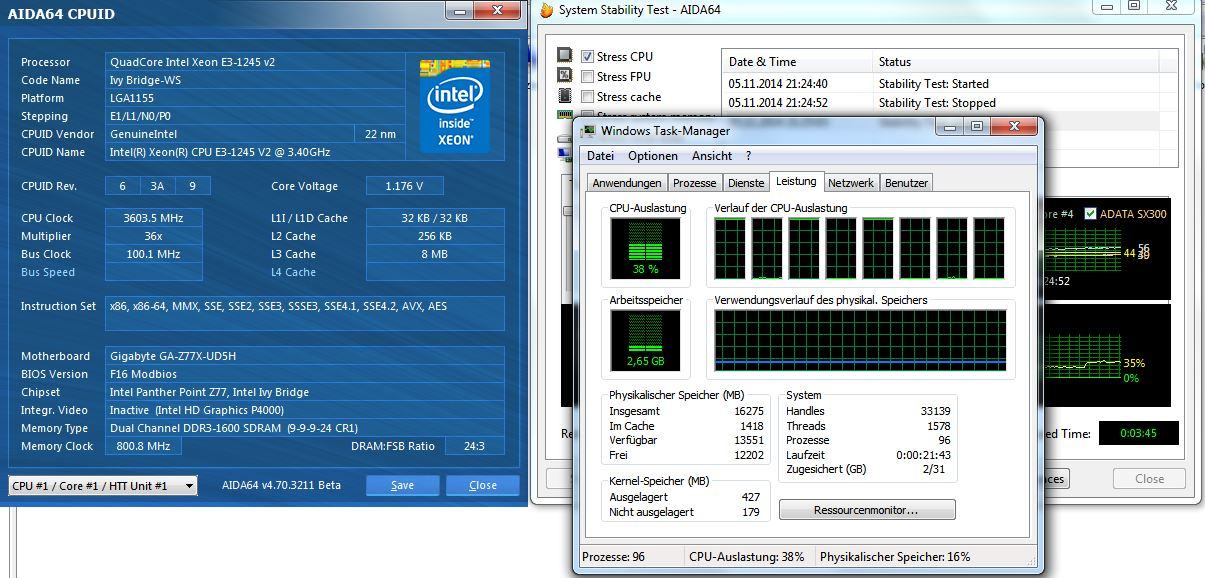Open the Optionen menu in Task-Manager
Image resolution: width=1205 pixels, height=578 pixels.
pos(653,156)
